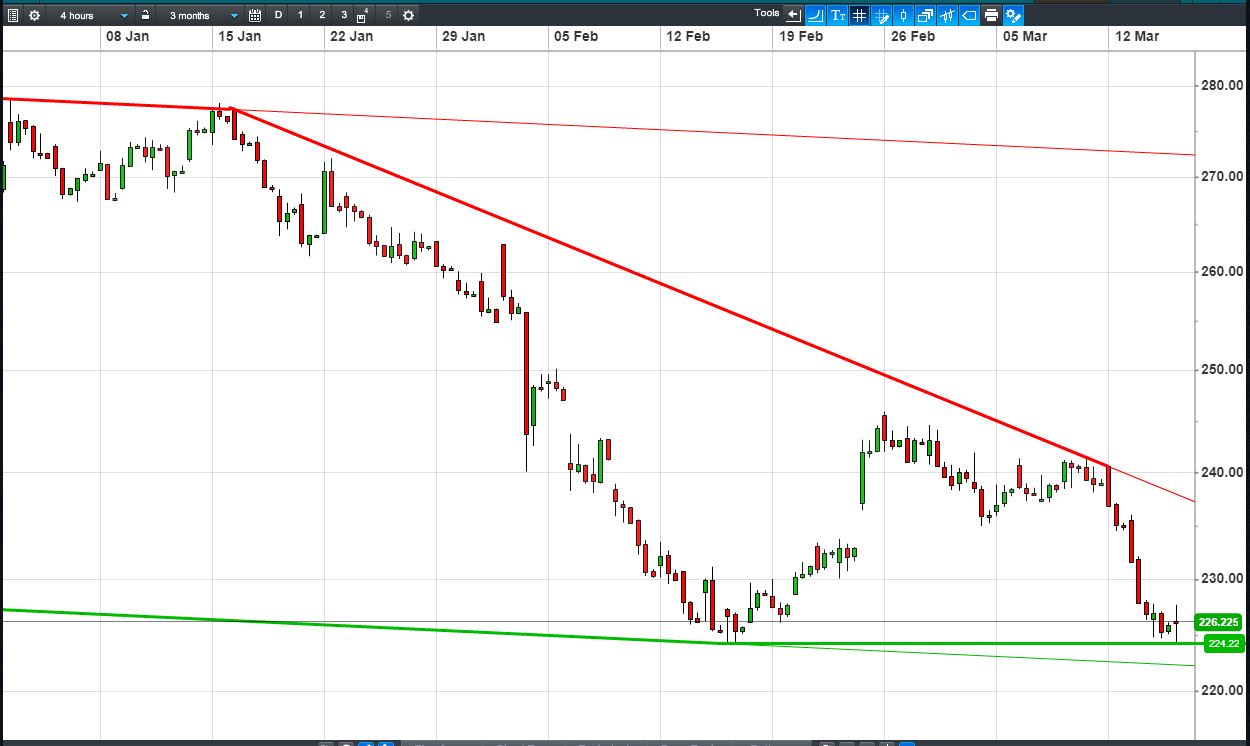Click the 12 Feb date axis label

[x=689, y=36]
